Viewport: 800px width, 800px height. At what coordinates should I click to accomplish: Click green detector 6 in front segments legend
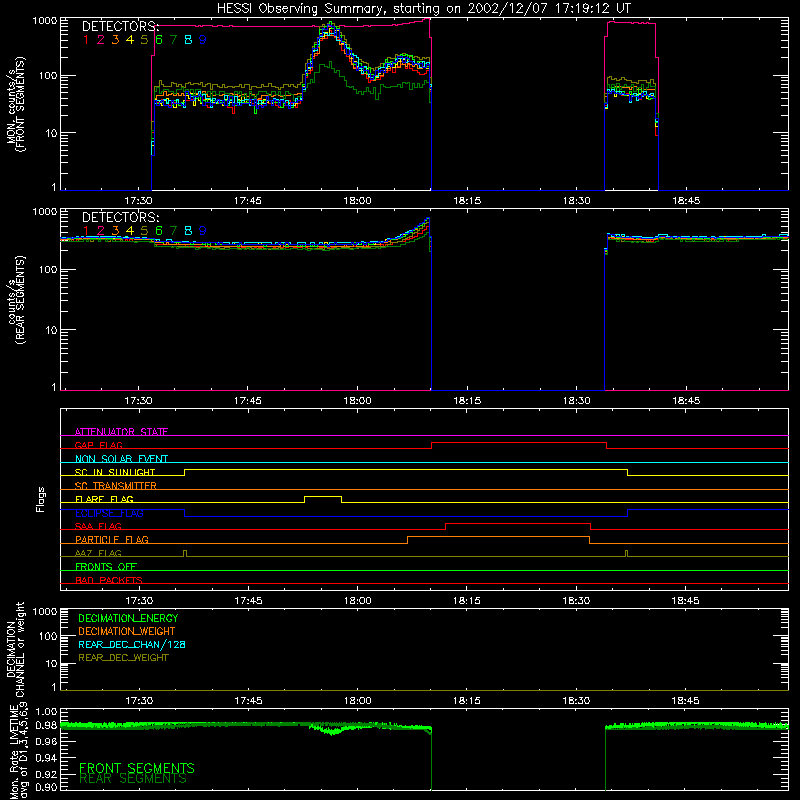[x=159, y=40]
